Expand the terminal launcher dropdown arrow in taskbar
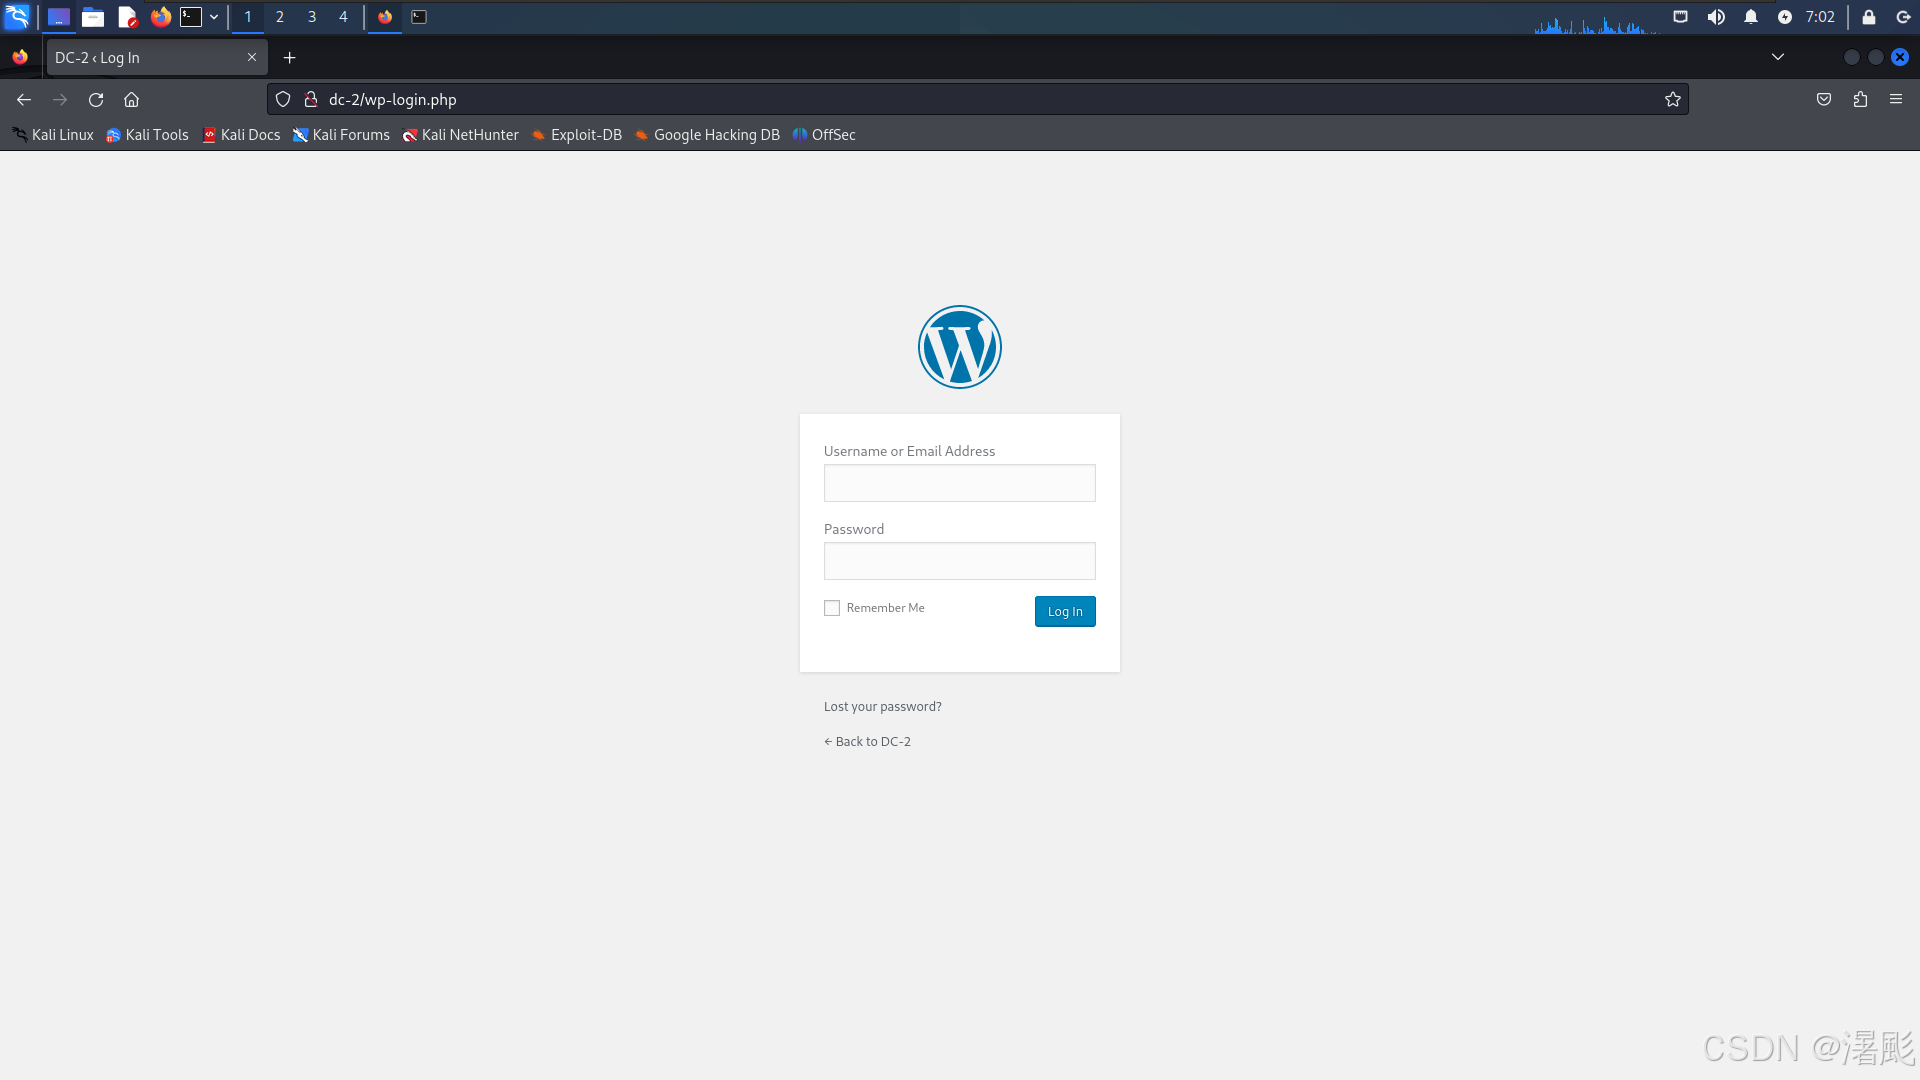 [x=214, y=17]
